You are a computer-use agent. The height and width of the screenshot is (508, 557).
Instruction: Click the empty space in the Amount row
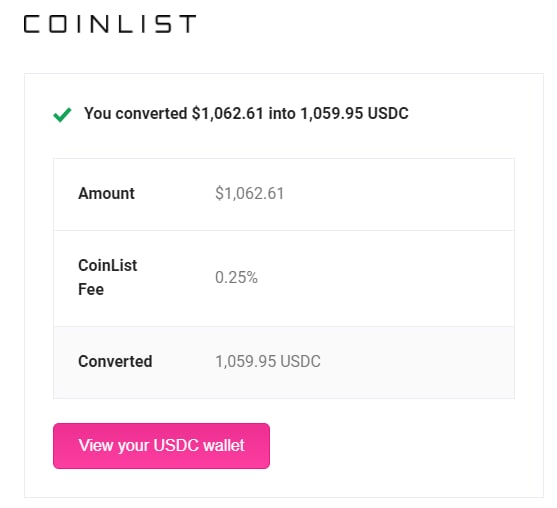pyautogui.click(x=398, y=194)
